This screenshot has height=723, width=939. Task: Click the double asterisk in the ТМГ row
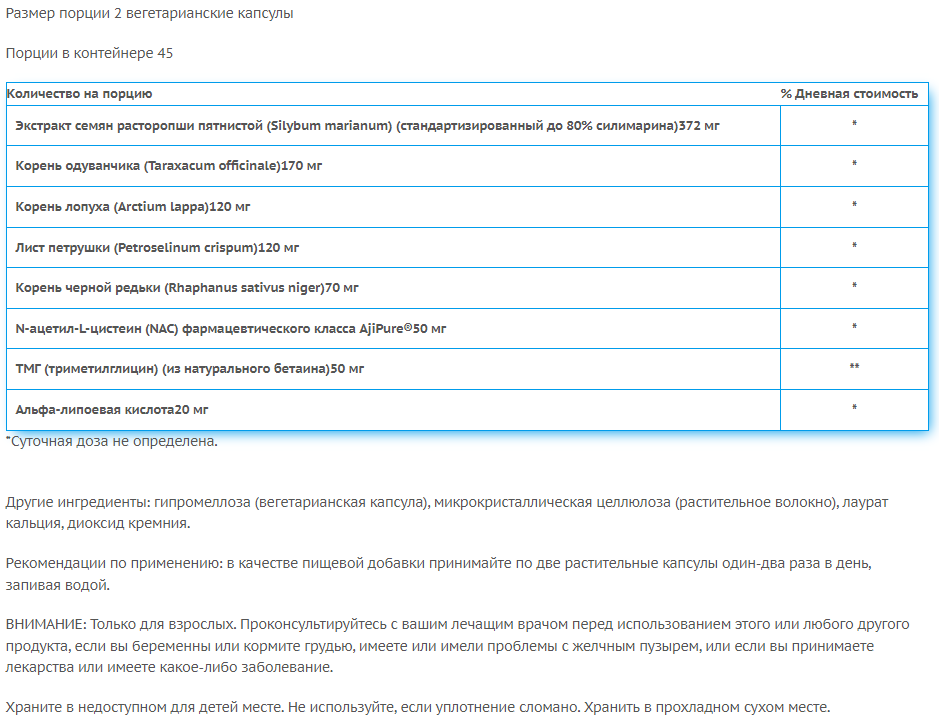pyautogui.click(x=854, y=368)
